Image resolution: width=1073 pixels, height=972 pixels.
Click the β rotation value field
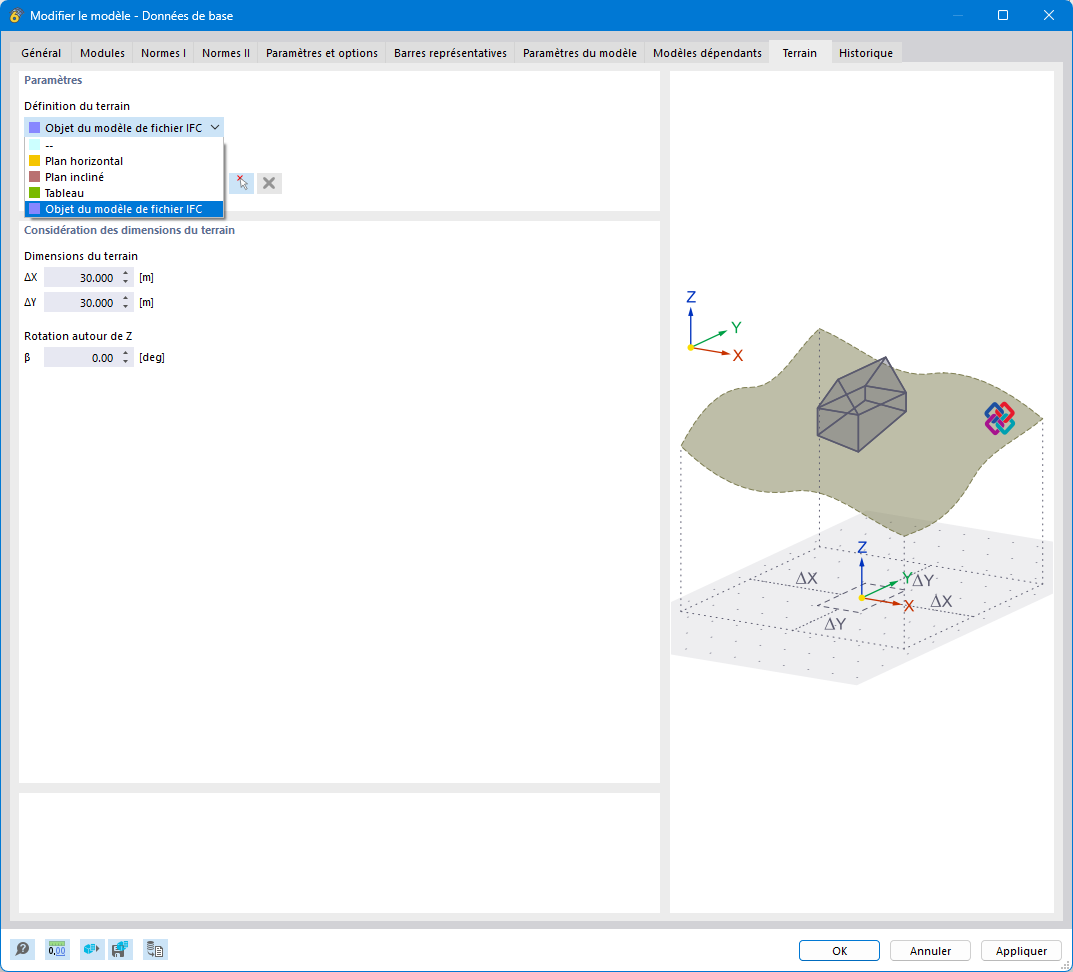pos(81,358)
